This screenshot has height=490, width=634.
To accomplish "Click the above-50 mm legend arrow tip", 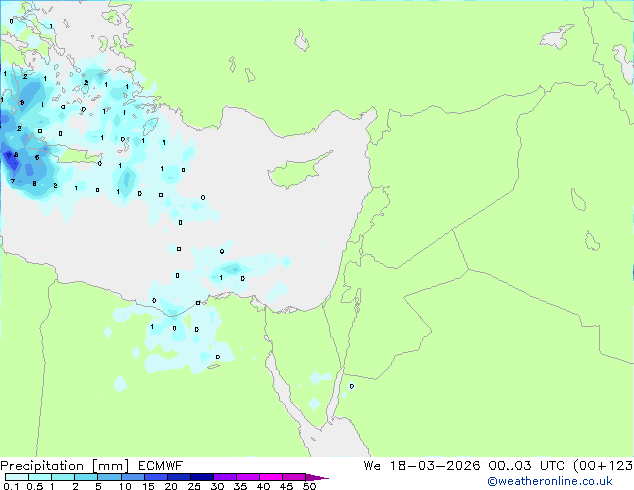I will tap(317, 477).
